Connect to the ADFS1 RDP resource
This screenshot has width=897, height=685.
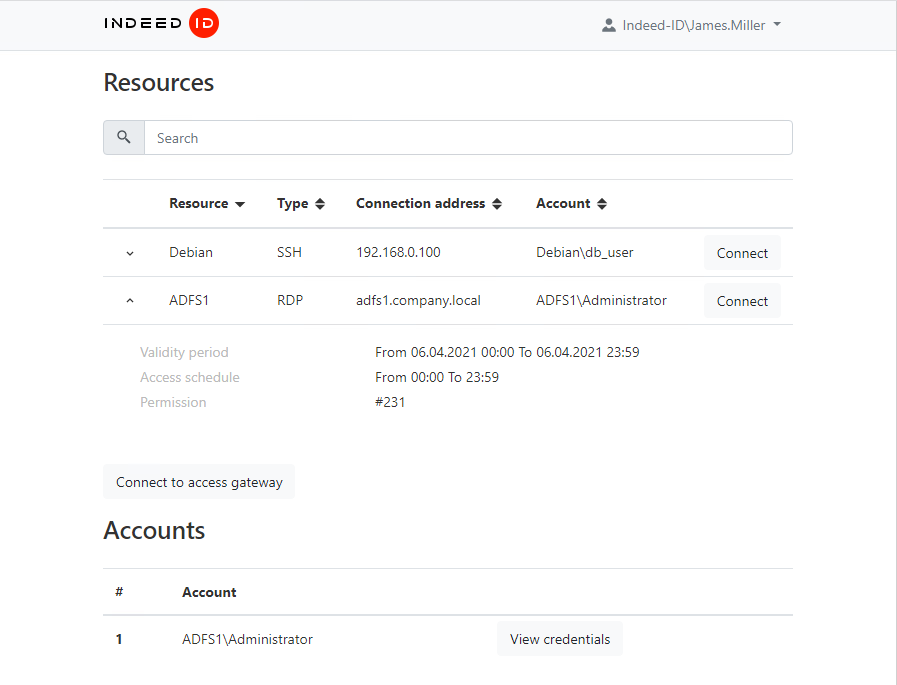[742, 301]
